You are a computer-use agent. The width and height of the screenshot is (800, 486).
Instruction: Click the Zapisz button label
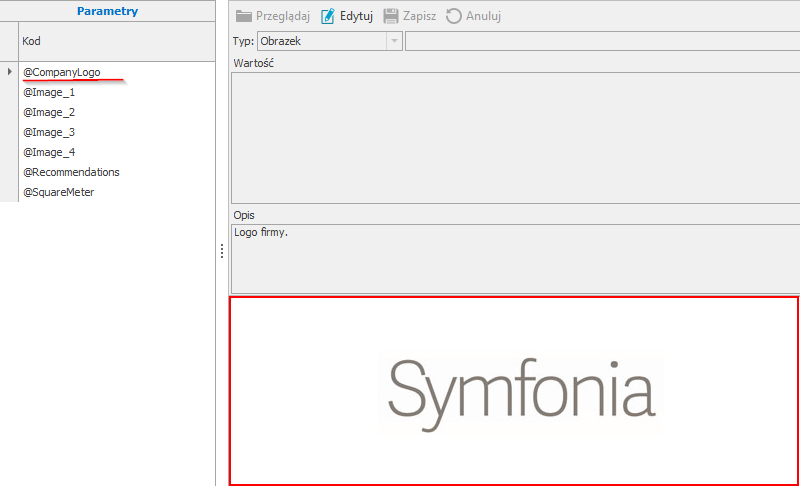tap(419, 16)
